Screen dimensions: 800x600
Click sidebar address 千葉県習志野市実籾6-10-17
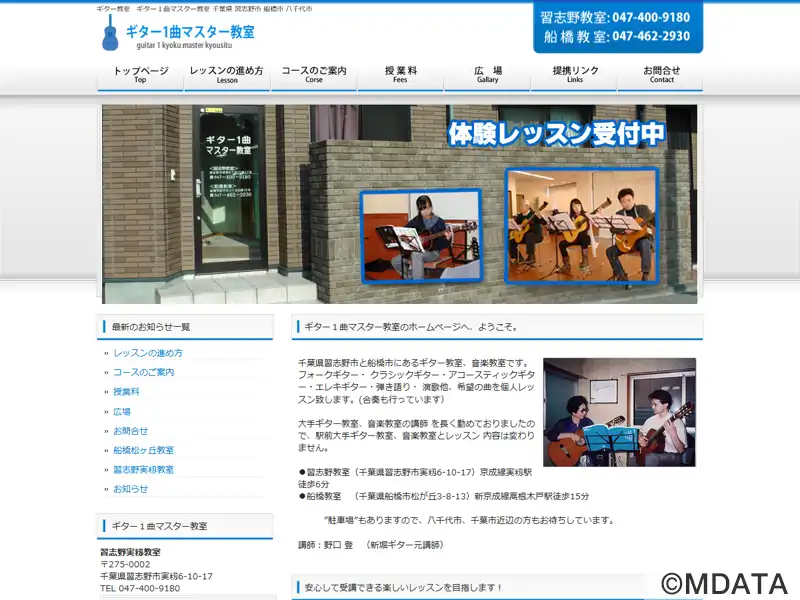pos(157,576)
